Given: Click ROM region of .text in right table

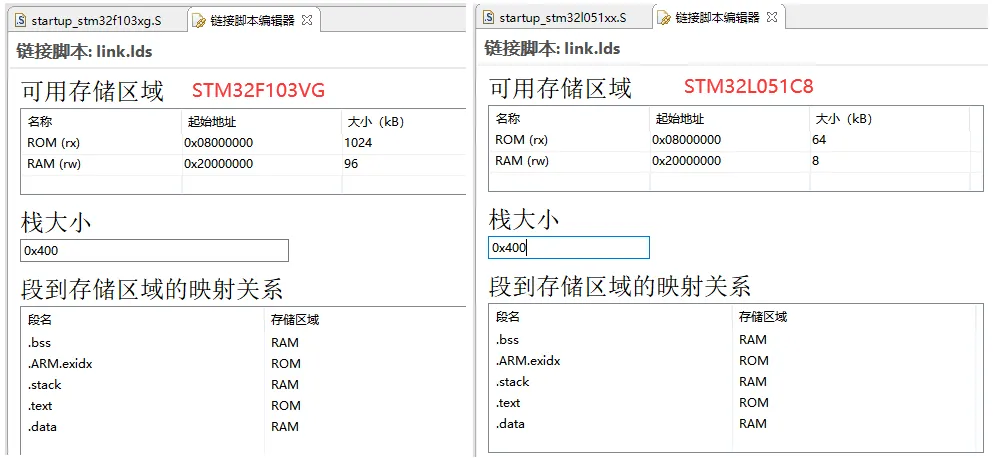Looking at the screenshot, I should [x=754, y=402].
